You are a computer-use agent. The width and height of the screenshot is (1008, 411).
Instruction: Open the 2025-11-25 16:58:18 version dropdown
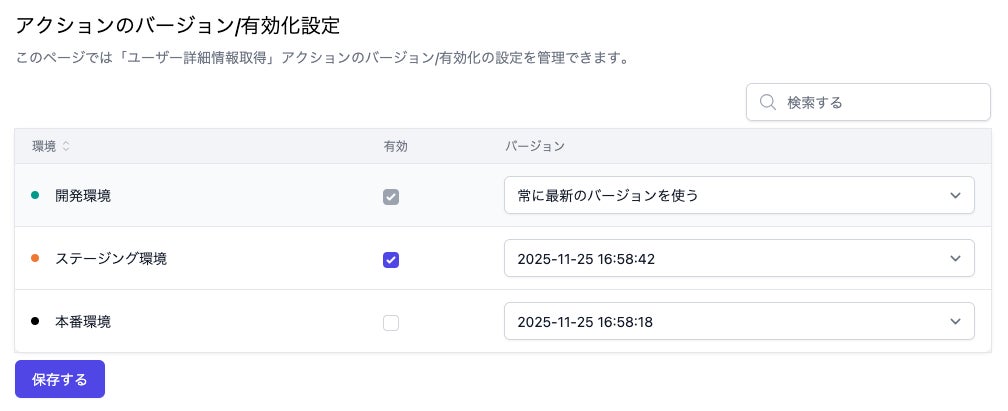(738, 321)
